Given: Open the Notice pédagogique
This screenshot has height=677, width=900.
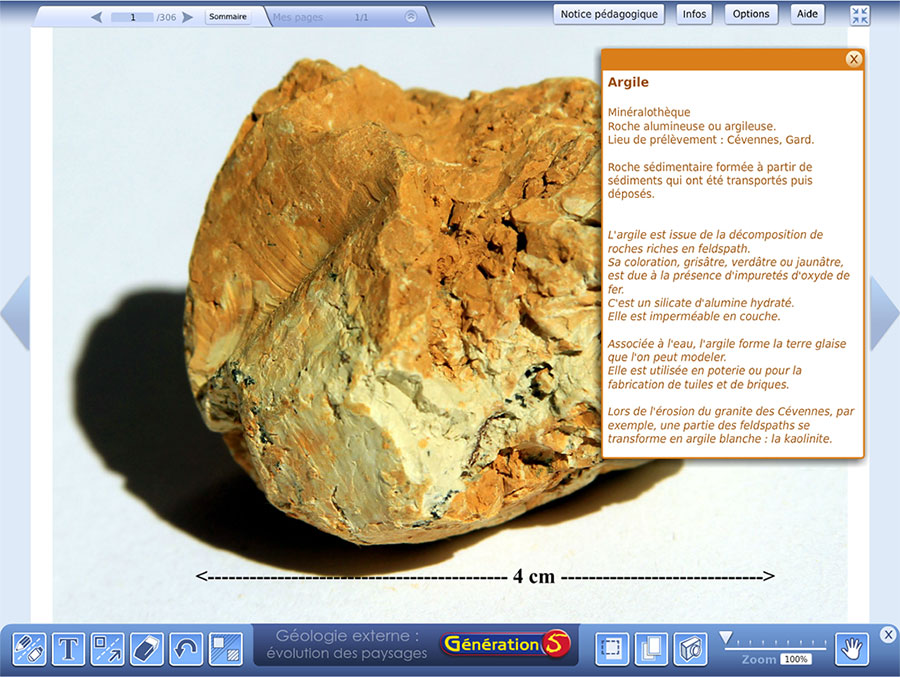Looking at the screenshot, I should tap(609, 14).
